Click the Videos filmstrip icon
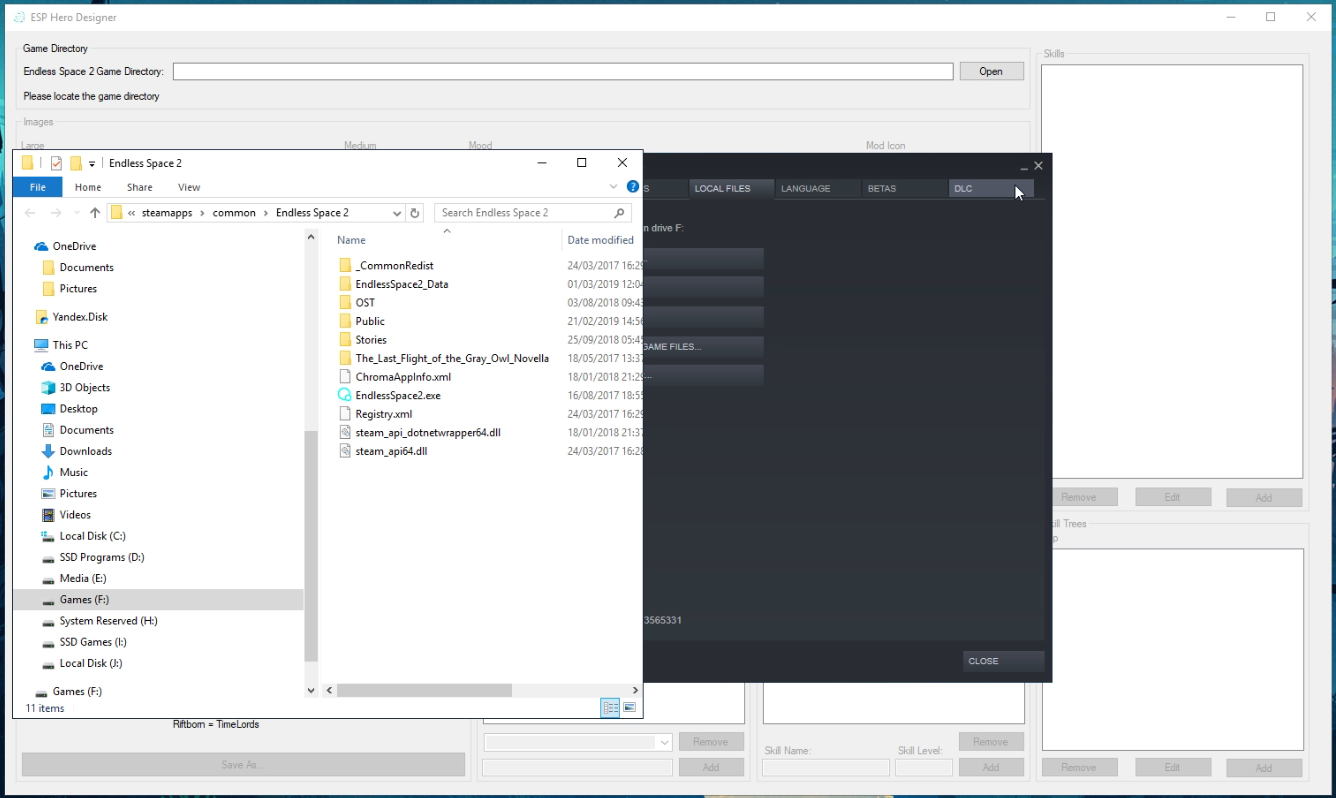Screen dimensions: 1336x798 tap(48, 515)
